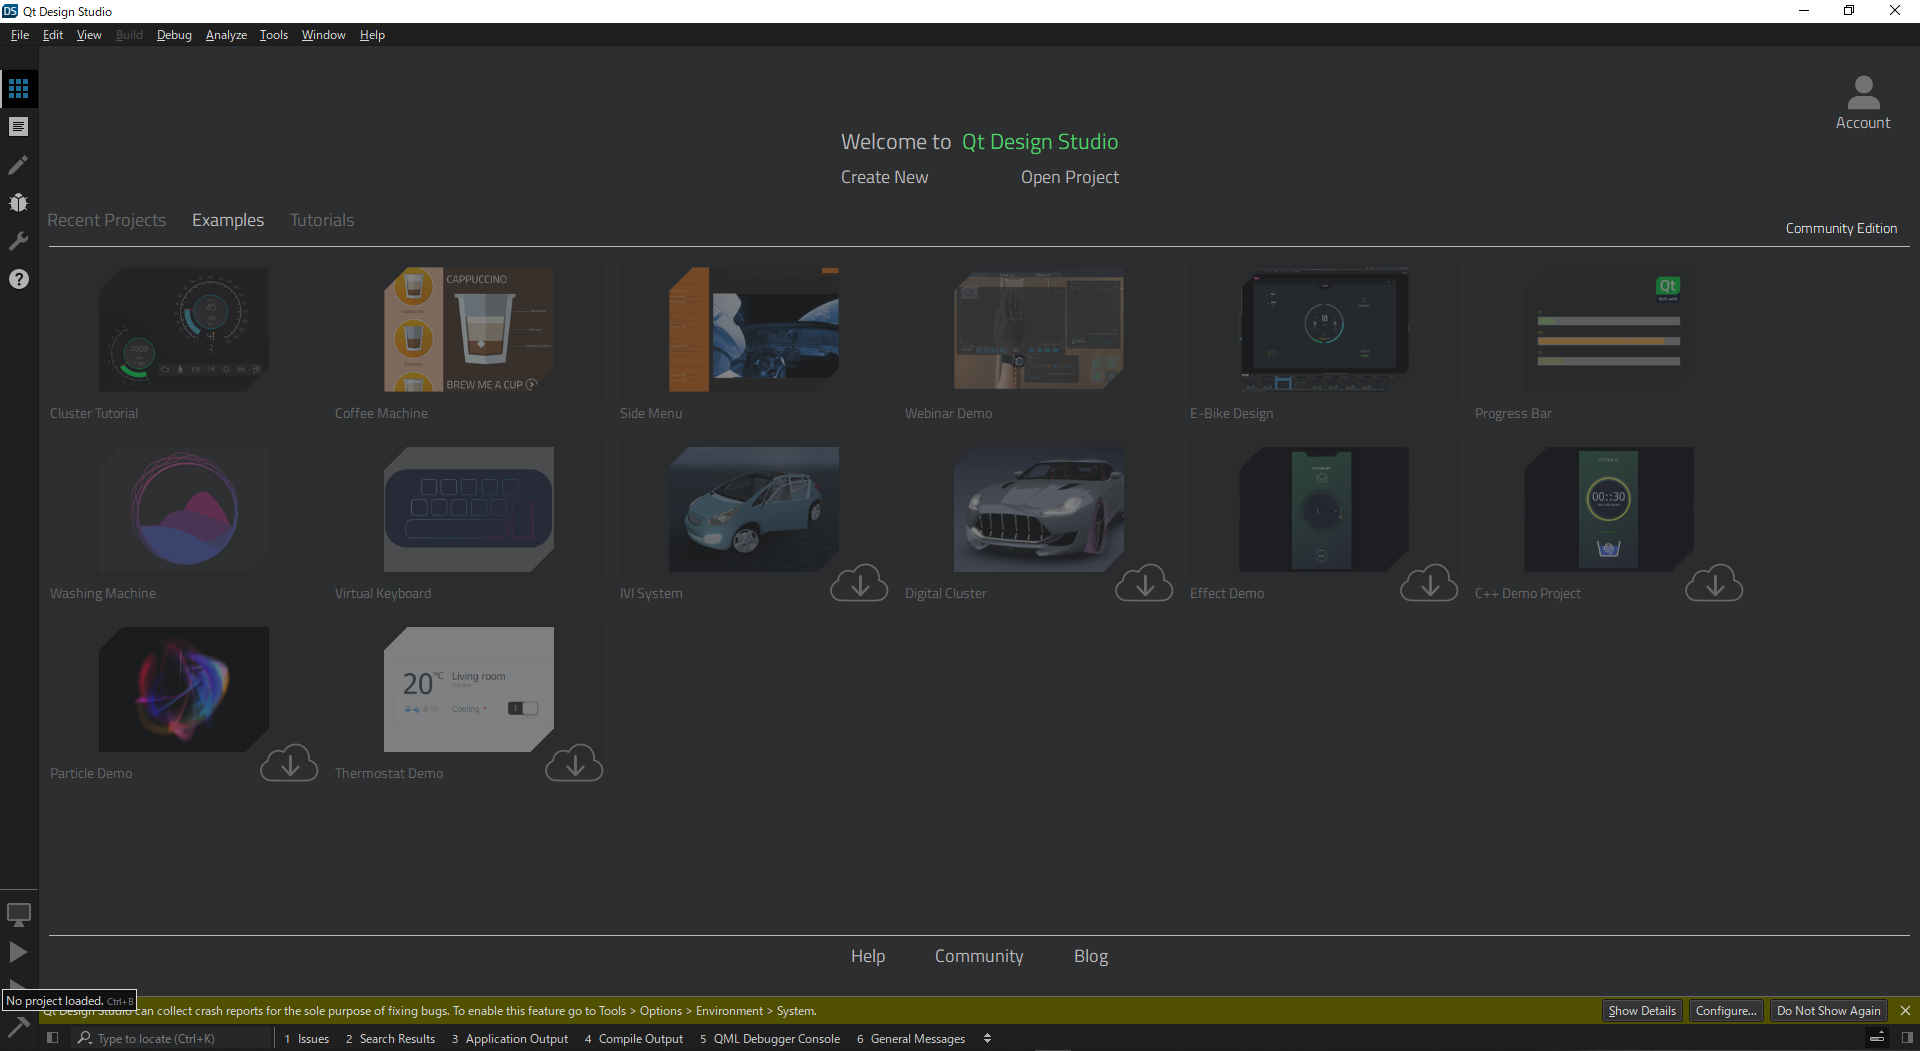This screenshot has width=1920, height=1051.
Task: Open Debug mode bug icon
Action: pyautogui.click(x=18, y=203)
